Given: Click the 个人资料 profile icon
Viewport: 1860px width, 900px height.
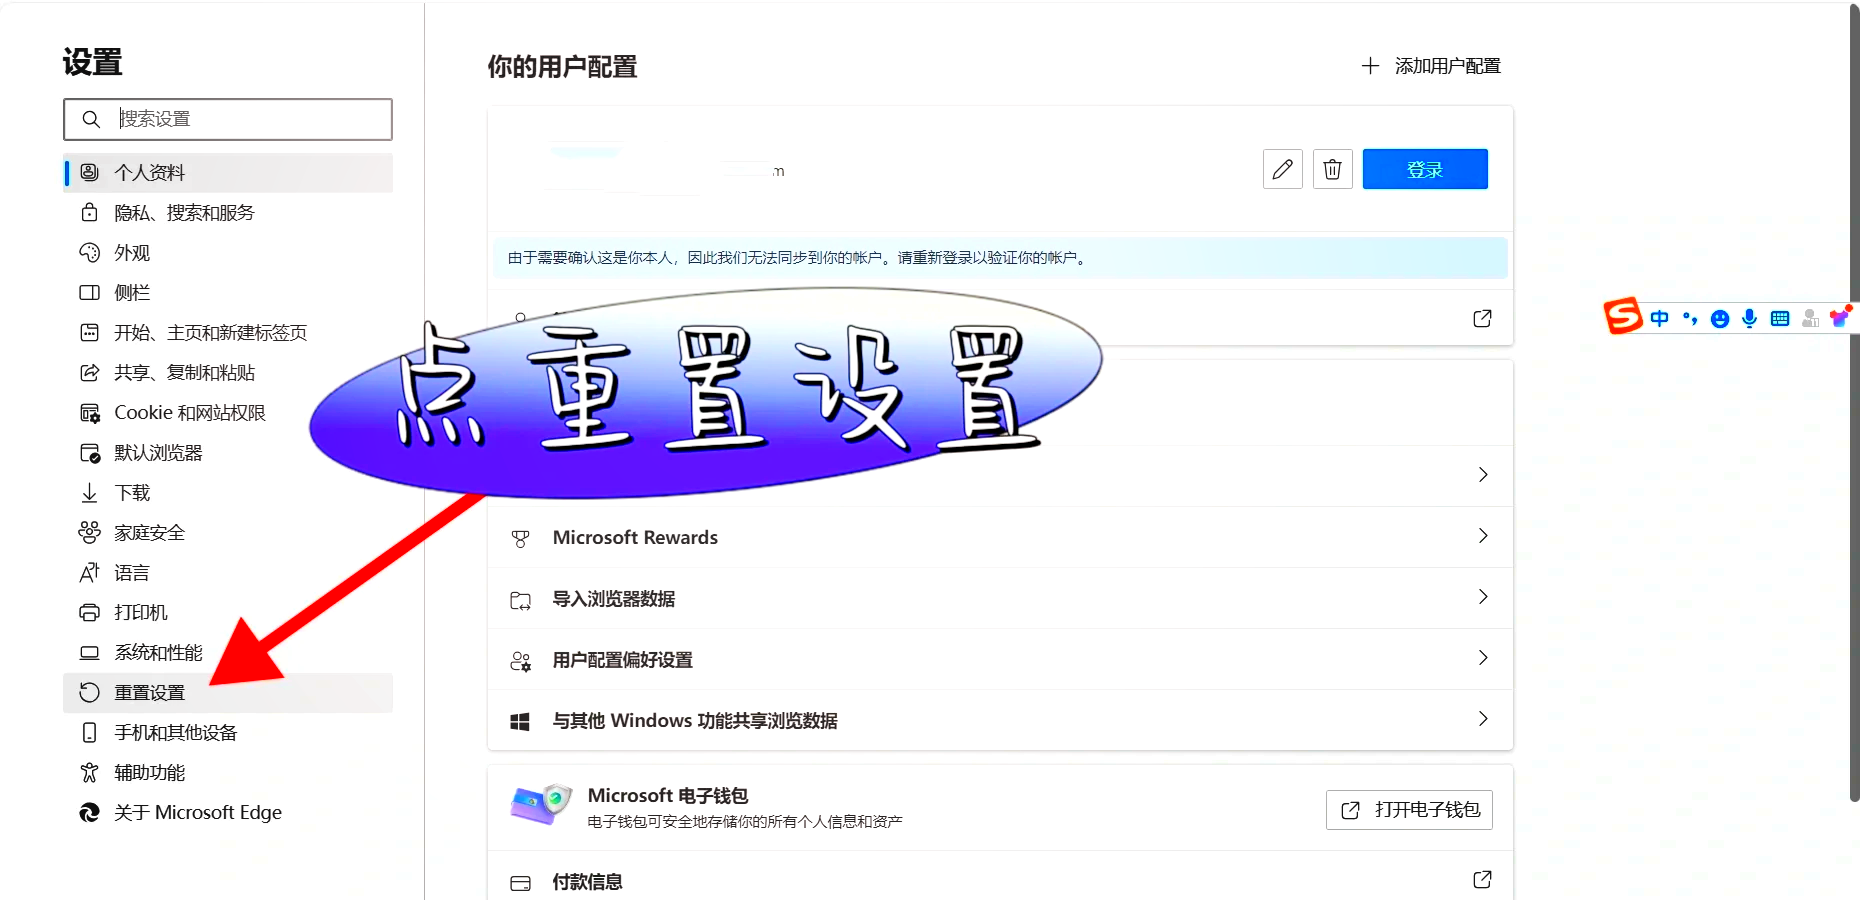Looking at the screenshot, I should coord(89,172).
